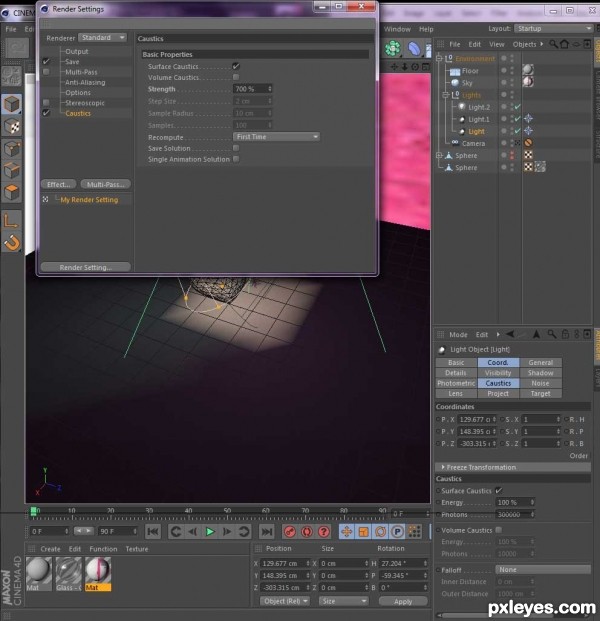Open the Falloff None dropdown
The image size is (600, 621).
543,570
